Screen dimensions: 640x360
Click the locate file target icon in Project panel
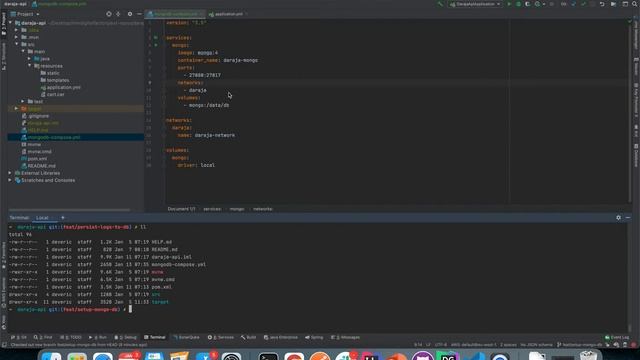[109, 14]
